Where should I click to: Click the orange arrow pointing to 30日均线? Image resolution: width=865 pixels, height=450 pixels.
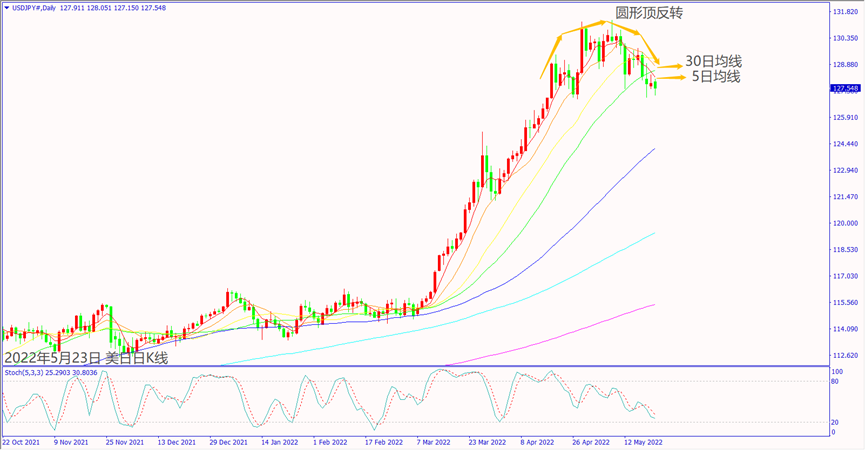pyautogui.click(x=670, y=65)
